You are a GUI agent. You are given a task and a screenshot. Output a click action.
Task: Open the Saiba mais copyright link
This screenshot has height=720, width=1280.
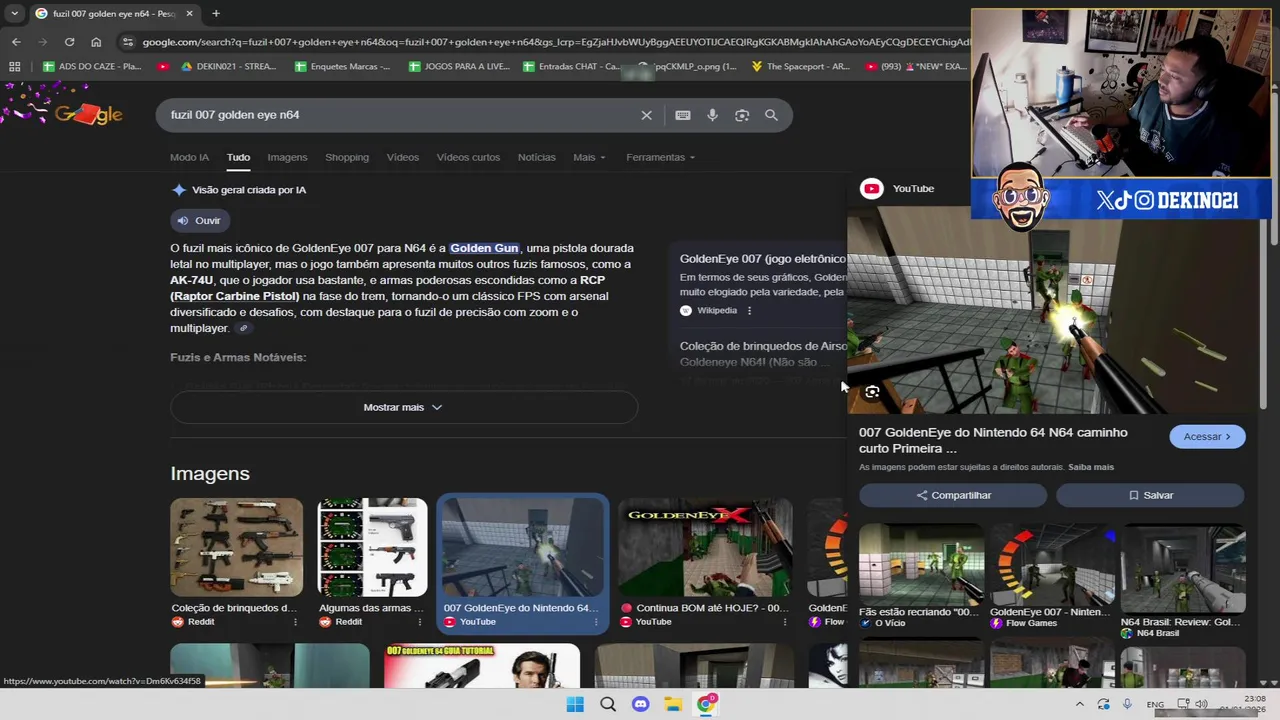point(1090,467)
